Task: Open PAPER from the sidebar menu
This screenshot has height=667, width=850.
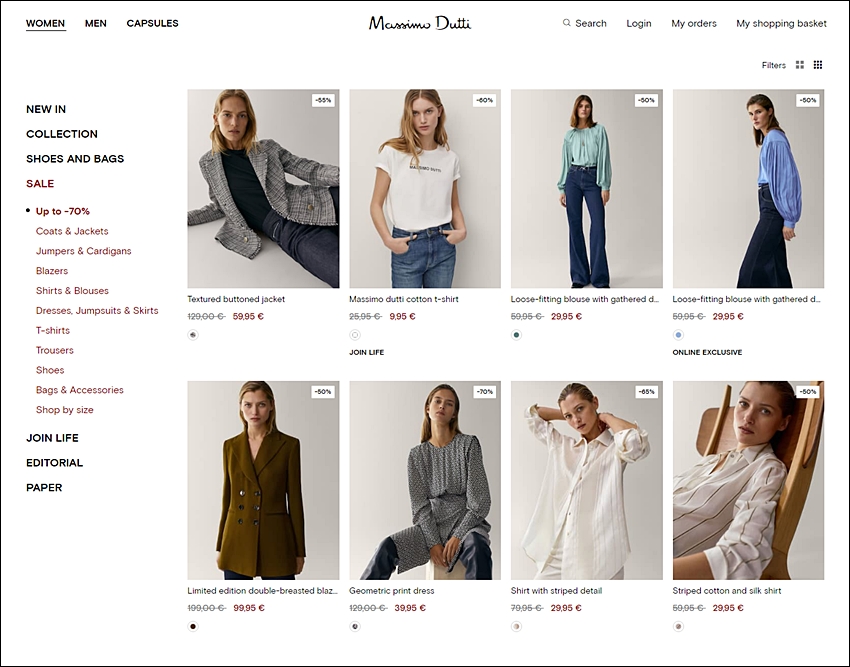Action: click(x=44, y=488)
